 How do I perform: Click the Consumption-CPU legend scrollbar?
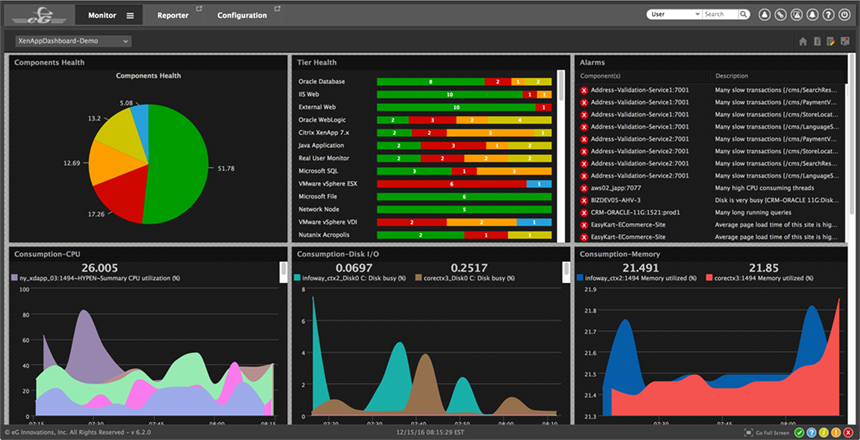click(283, 272)
